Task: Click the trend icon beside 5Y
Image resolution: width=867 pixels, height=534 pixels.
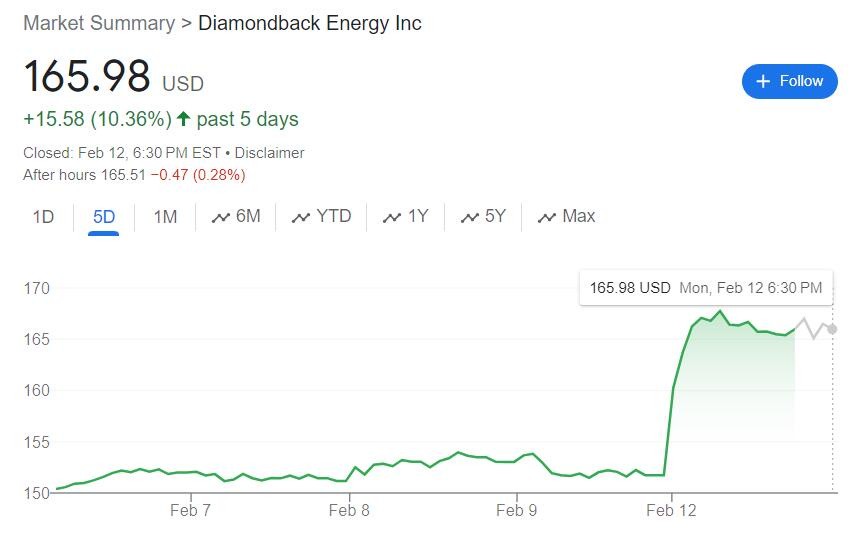Action: point(469,217)
